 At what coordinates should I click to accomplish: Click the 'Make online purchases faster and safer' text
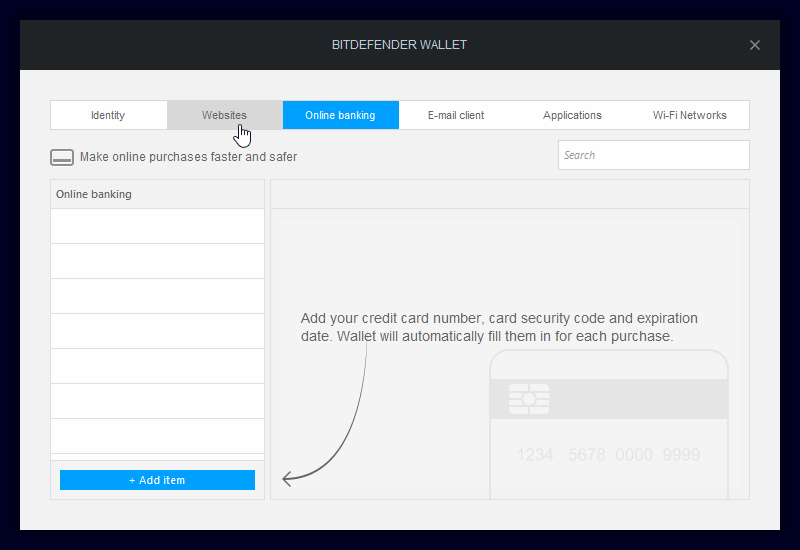click(188, 157)
